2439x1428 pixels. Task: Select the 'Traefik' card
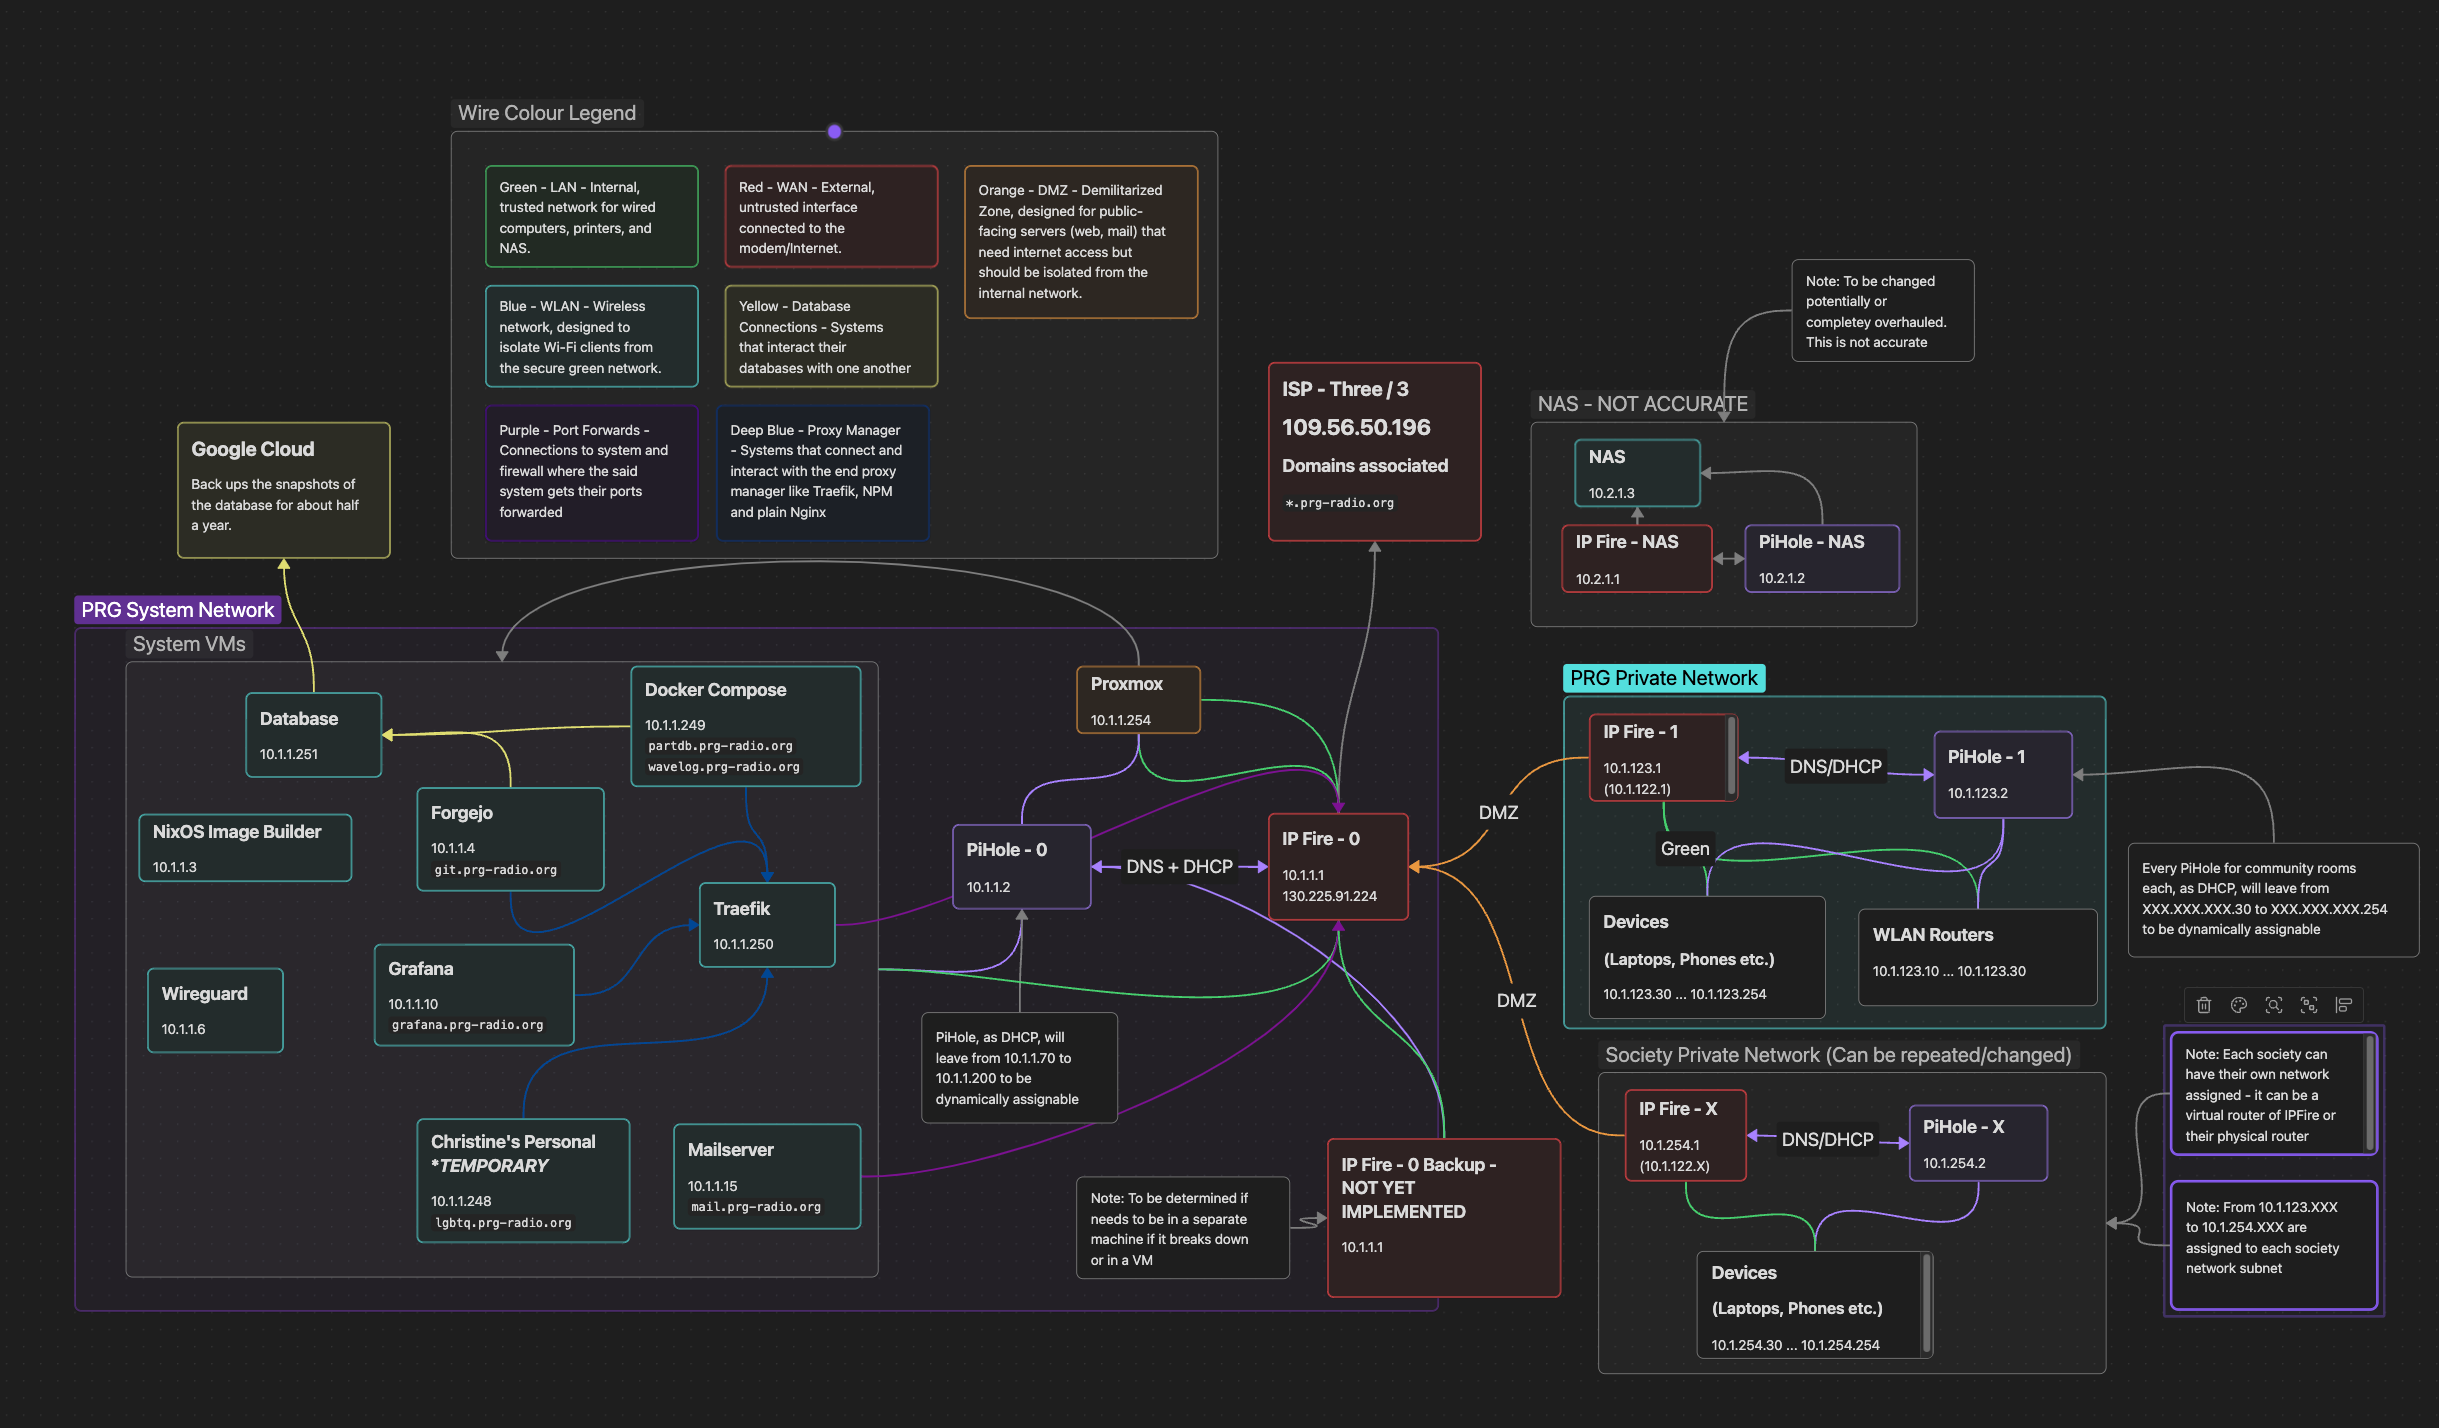(767, 925)
